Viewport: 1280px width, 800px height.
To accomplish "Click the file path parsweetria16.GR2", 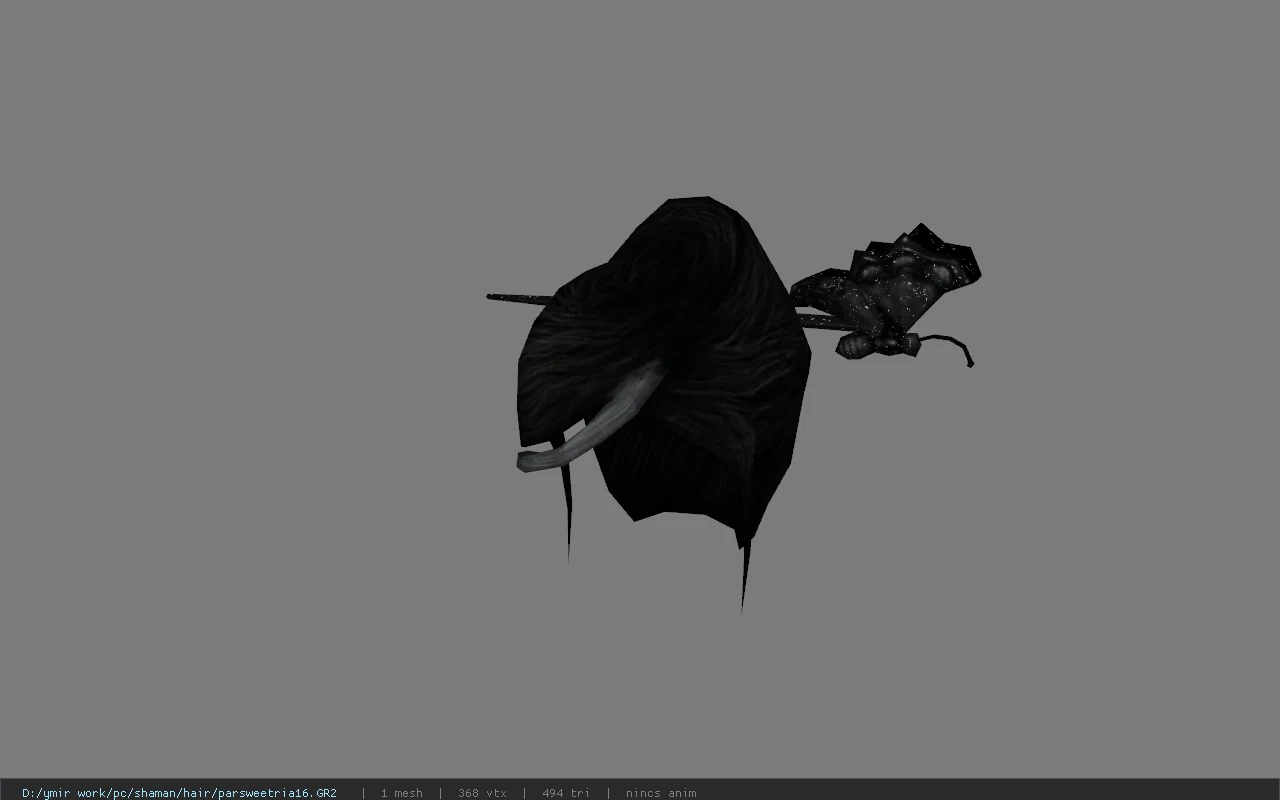I will pos(179,793).
